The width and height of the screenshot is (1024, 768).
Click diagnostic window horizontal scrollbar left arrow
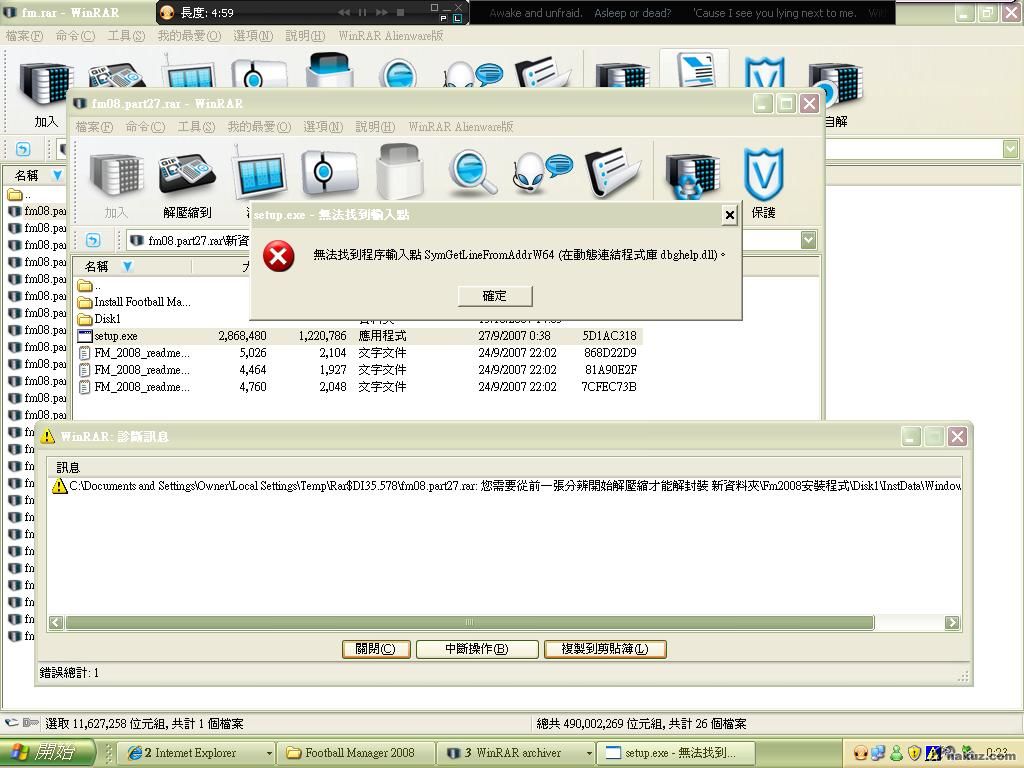(x=56, y=622)
